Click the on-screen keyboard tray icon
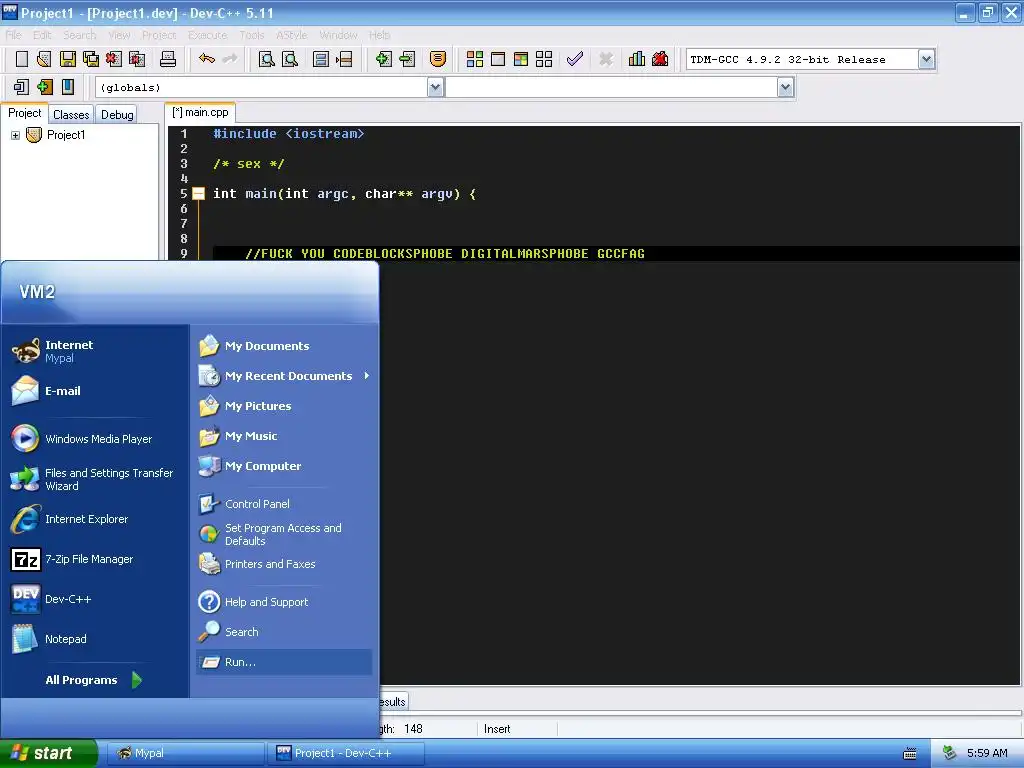Viewport: 1024px width, 768px height. (910, 754)
